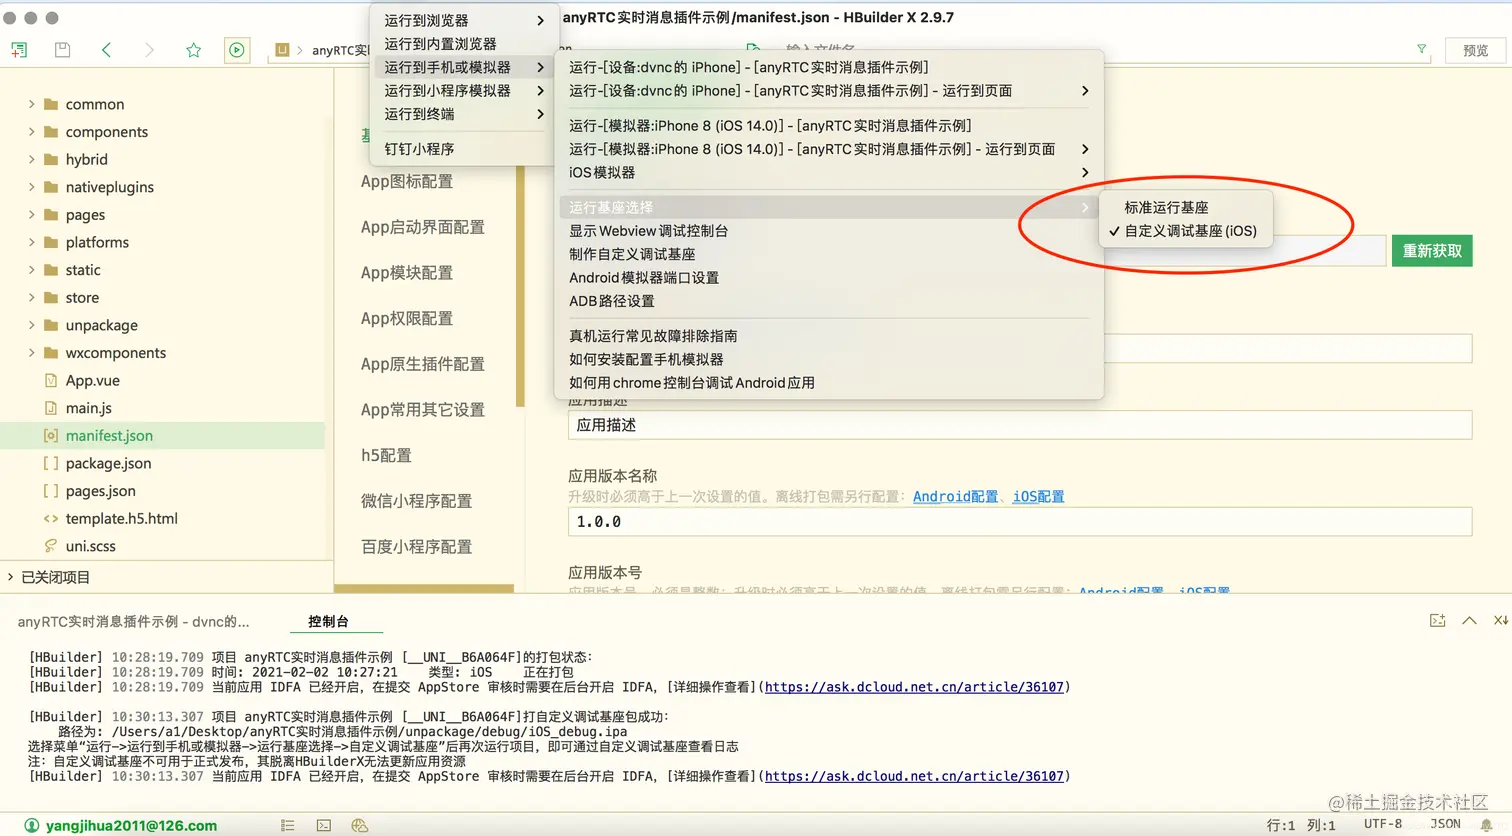Click the manifest.json file icon

tap(50, 435)
